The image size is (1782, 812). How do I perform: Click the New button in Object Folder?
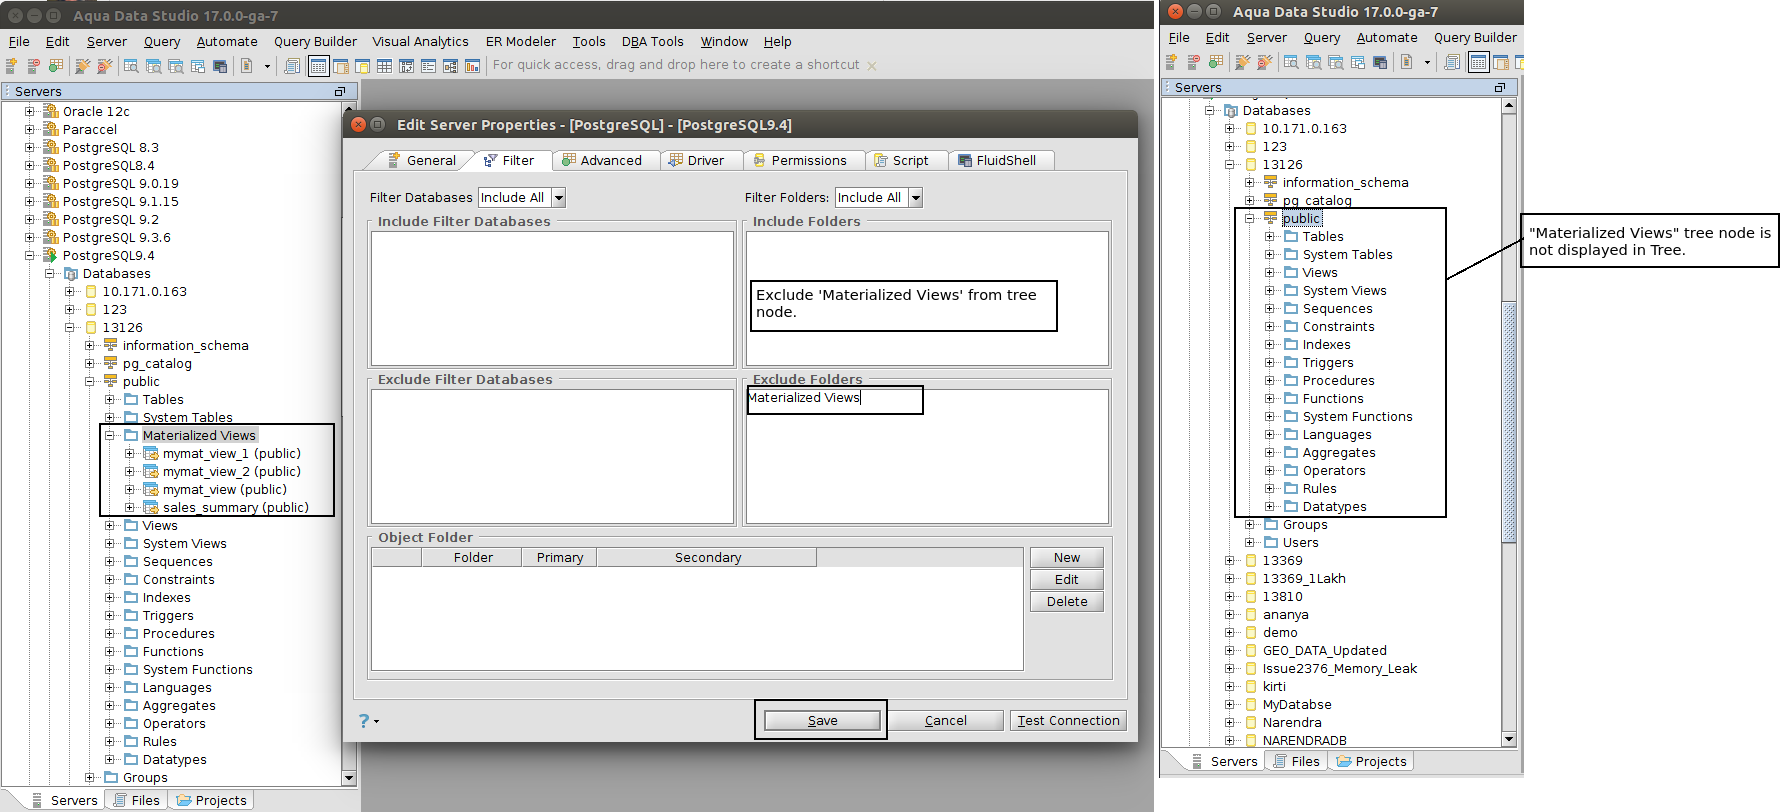(1067, 558)
